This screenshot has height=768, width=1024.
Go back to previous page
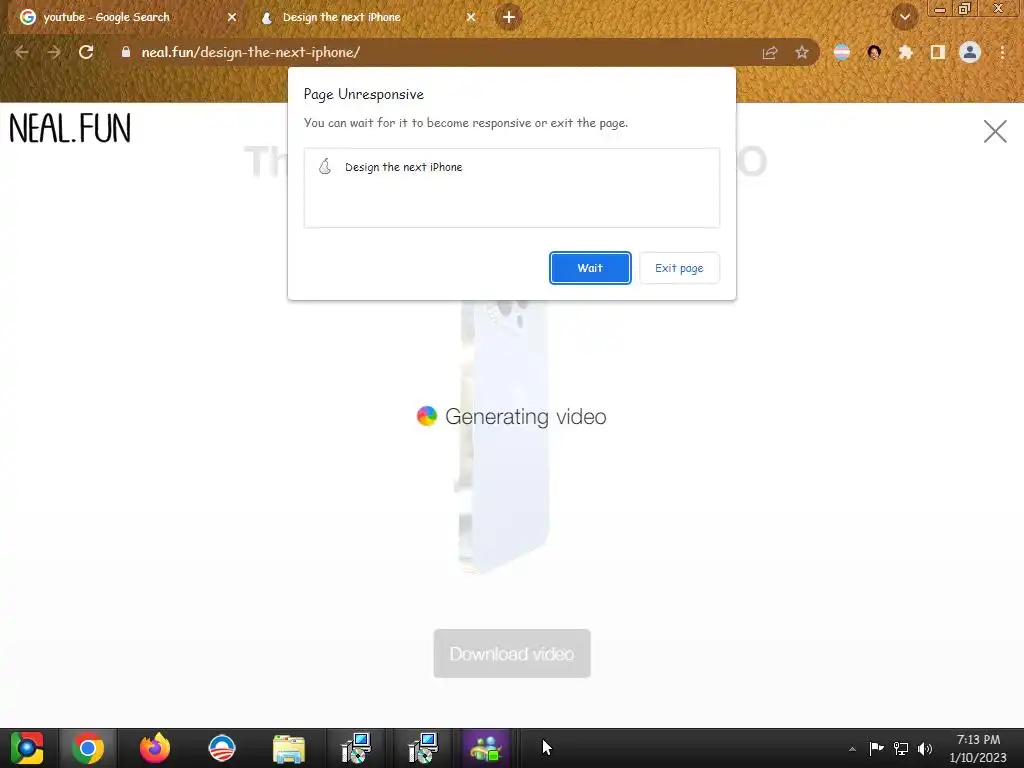[x=22, y=52]
